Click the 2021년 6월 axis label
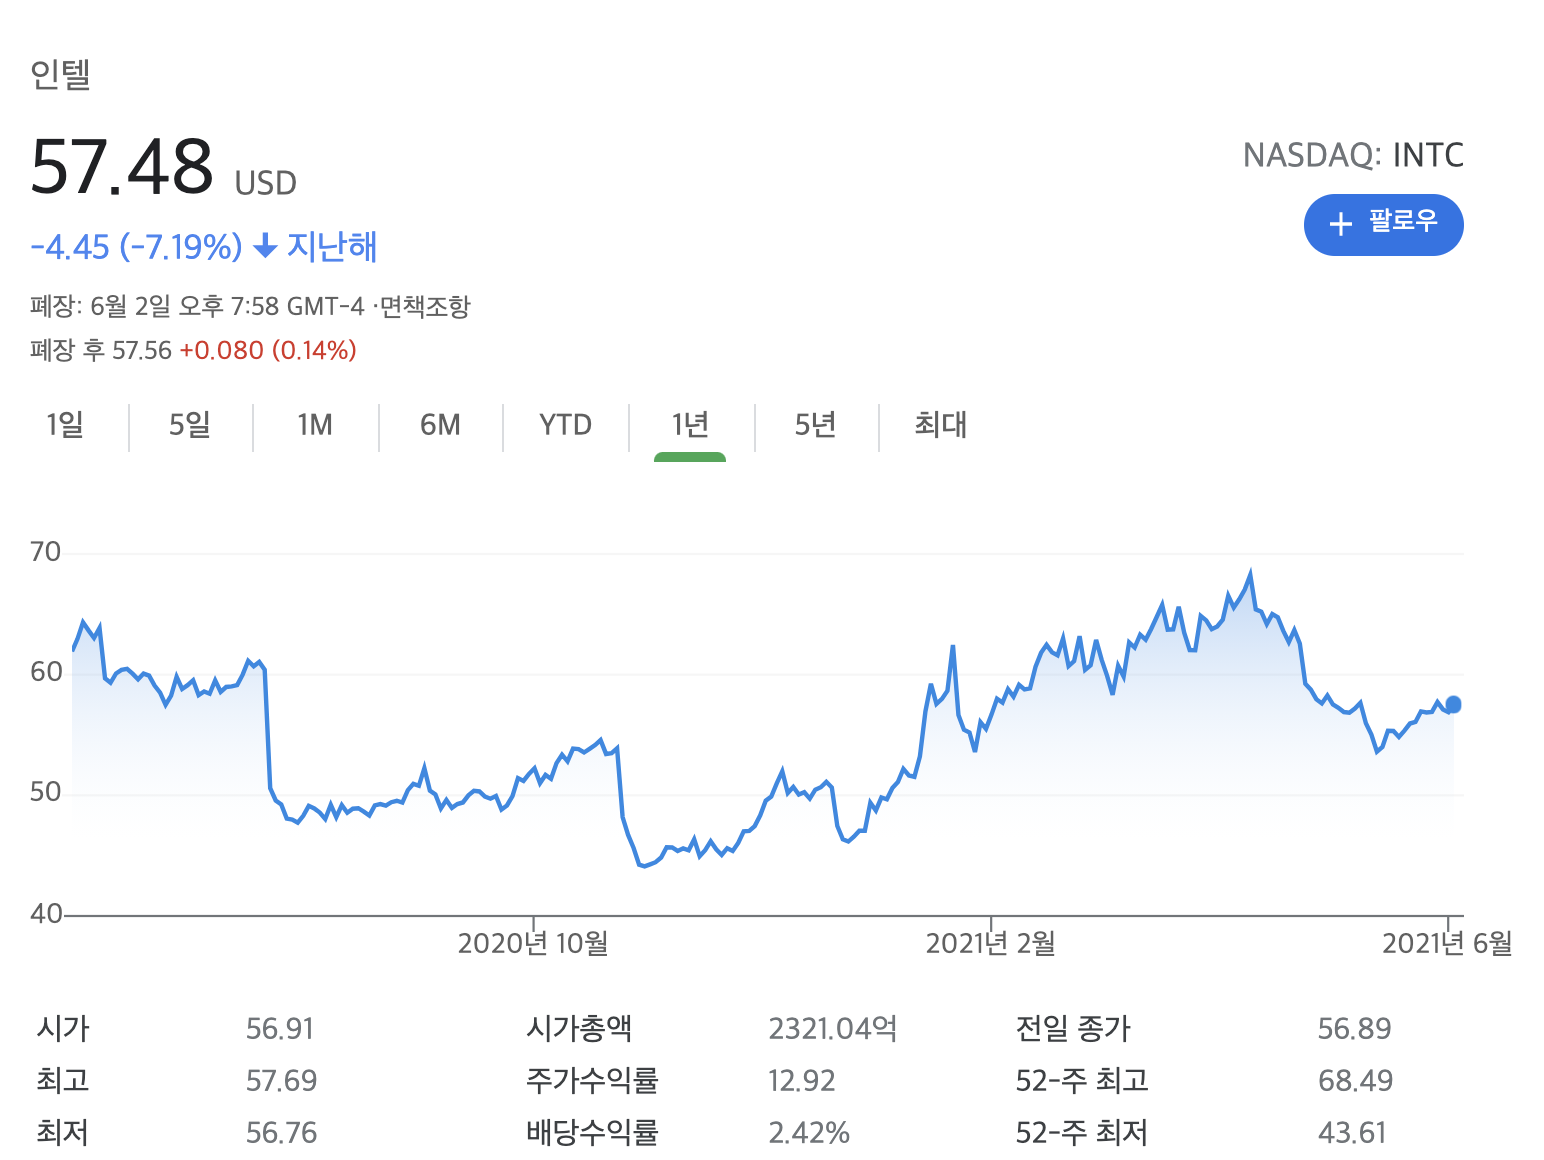 1447,943
